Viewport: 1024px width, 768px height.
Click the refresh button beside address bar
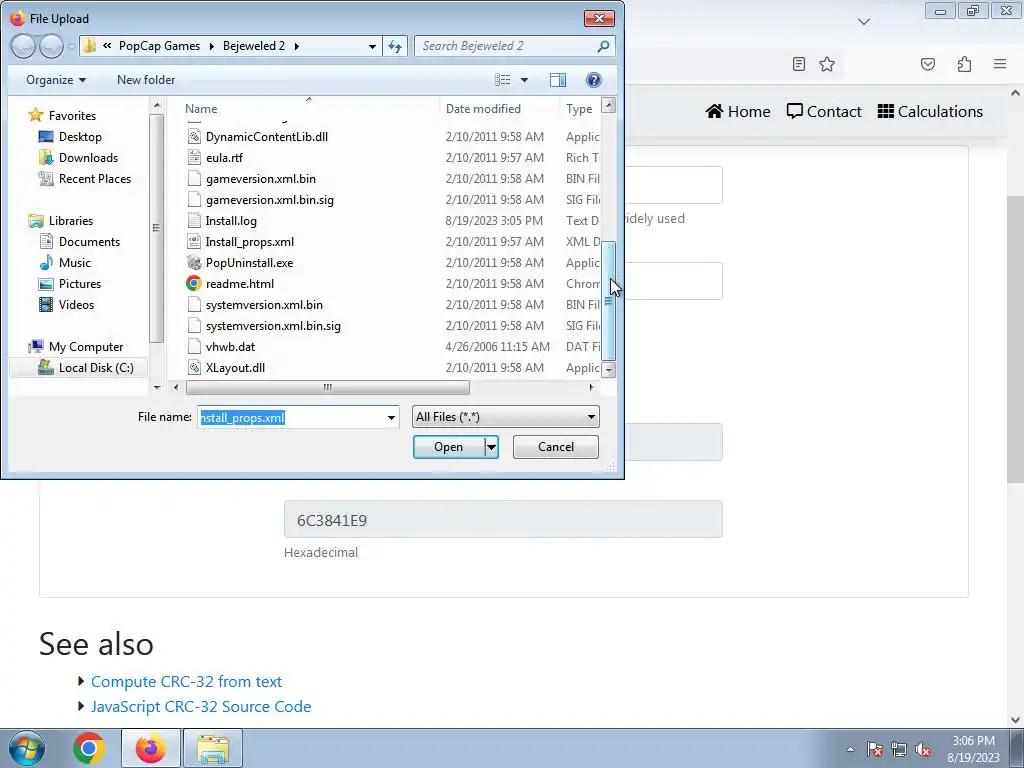[x=395, y=46]
